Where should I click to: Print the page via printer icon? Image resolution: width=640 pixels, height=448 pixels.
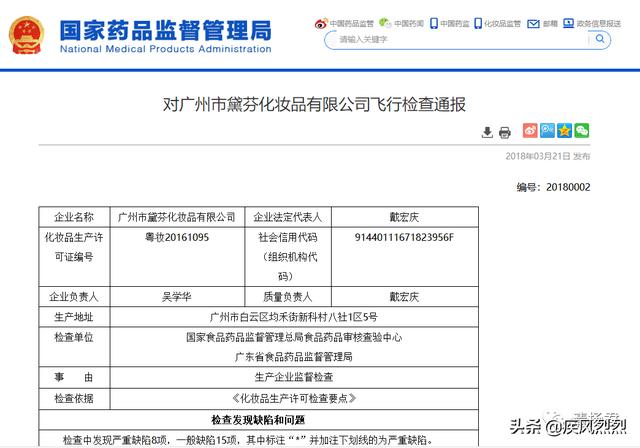(x=505, y=133)
